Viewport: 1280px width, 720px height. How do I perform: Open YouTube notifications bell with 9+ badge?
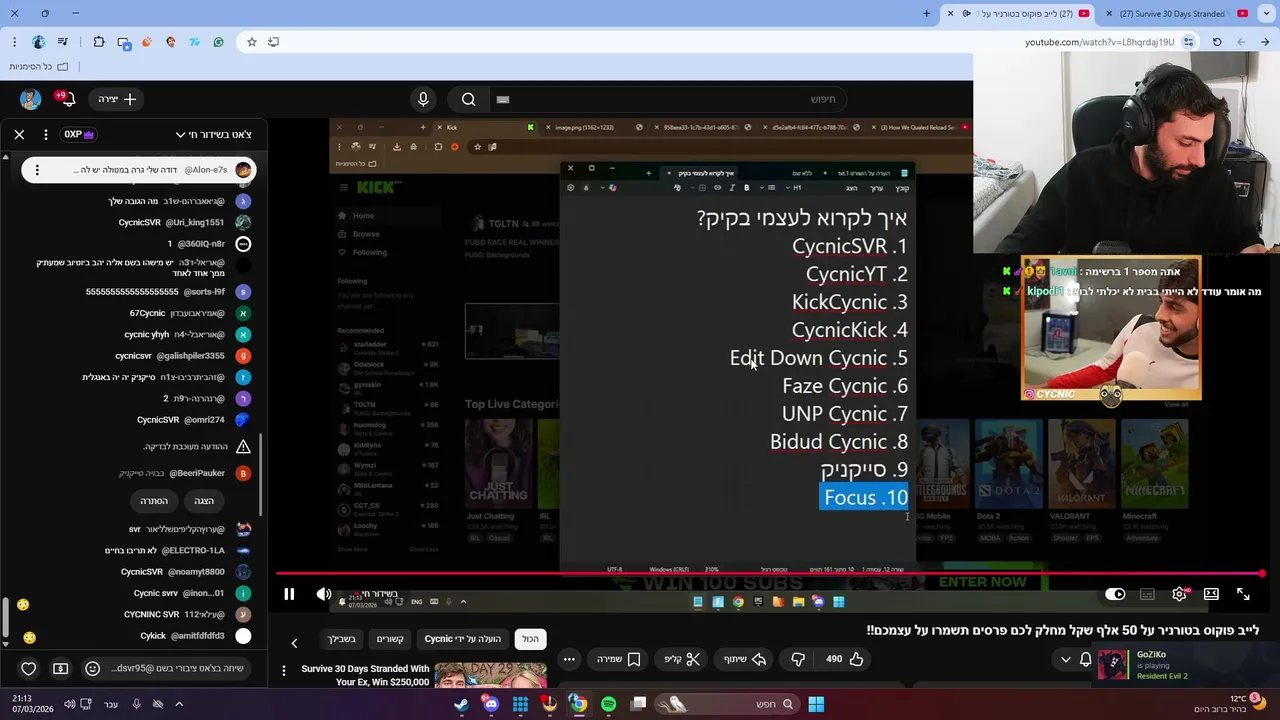pyautogui.click(x=67, y=99)
